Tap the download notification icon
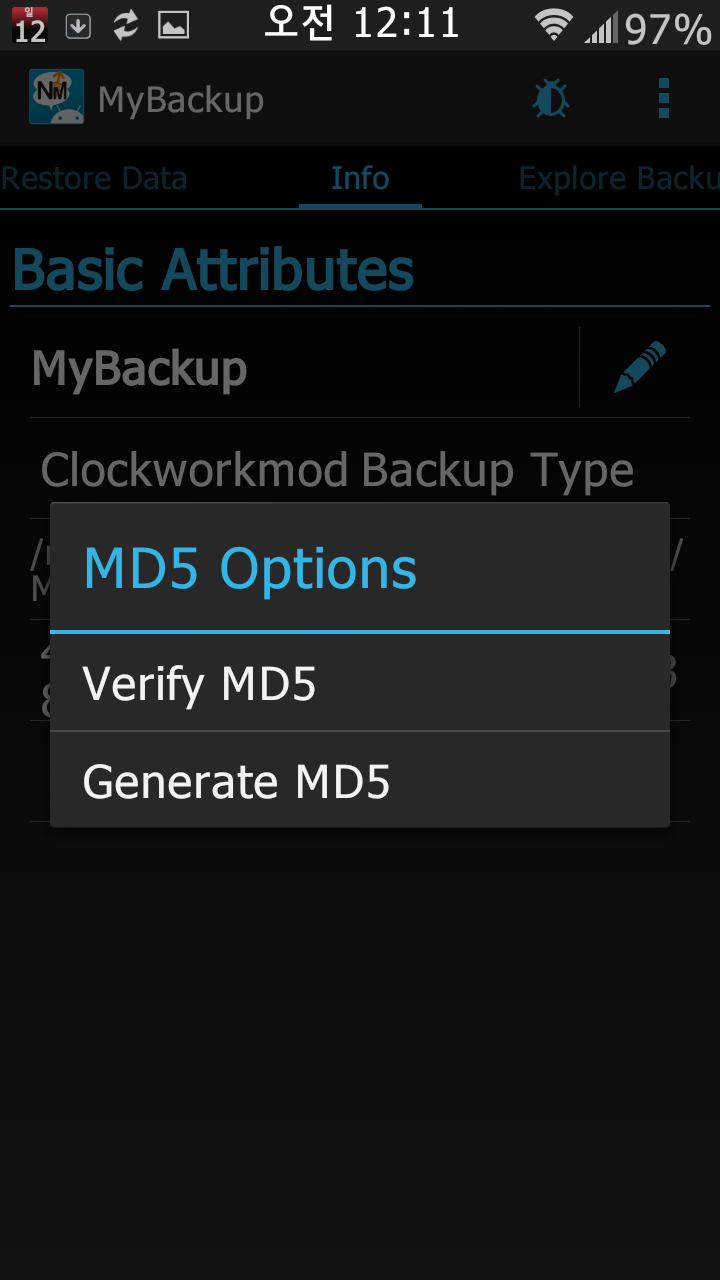 78,26
